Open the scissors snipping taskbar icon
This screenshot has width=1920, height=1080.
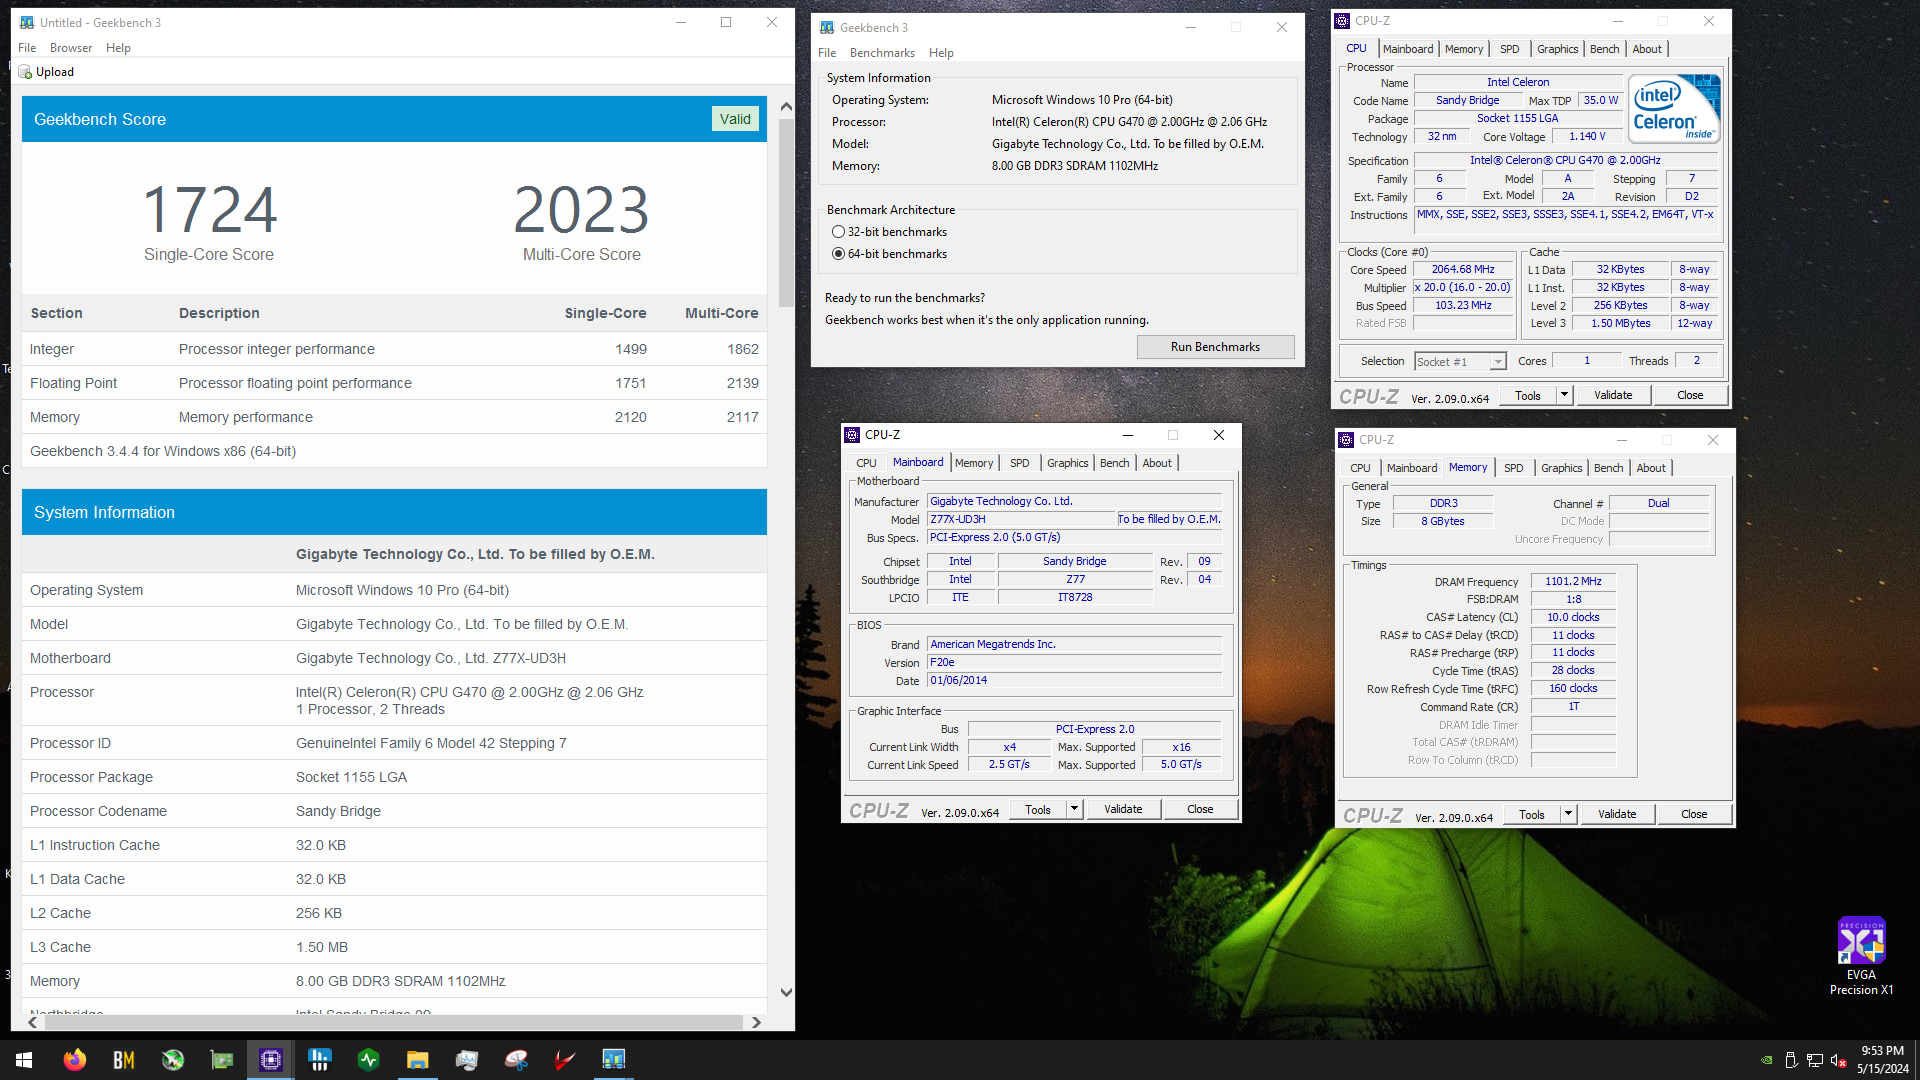pyautogui.click(x=515, y=1060)
